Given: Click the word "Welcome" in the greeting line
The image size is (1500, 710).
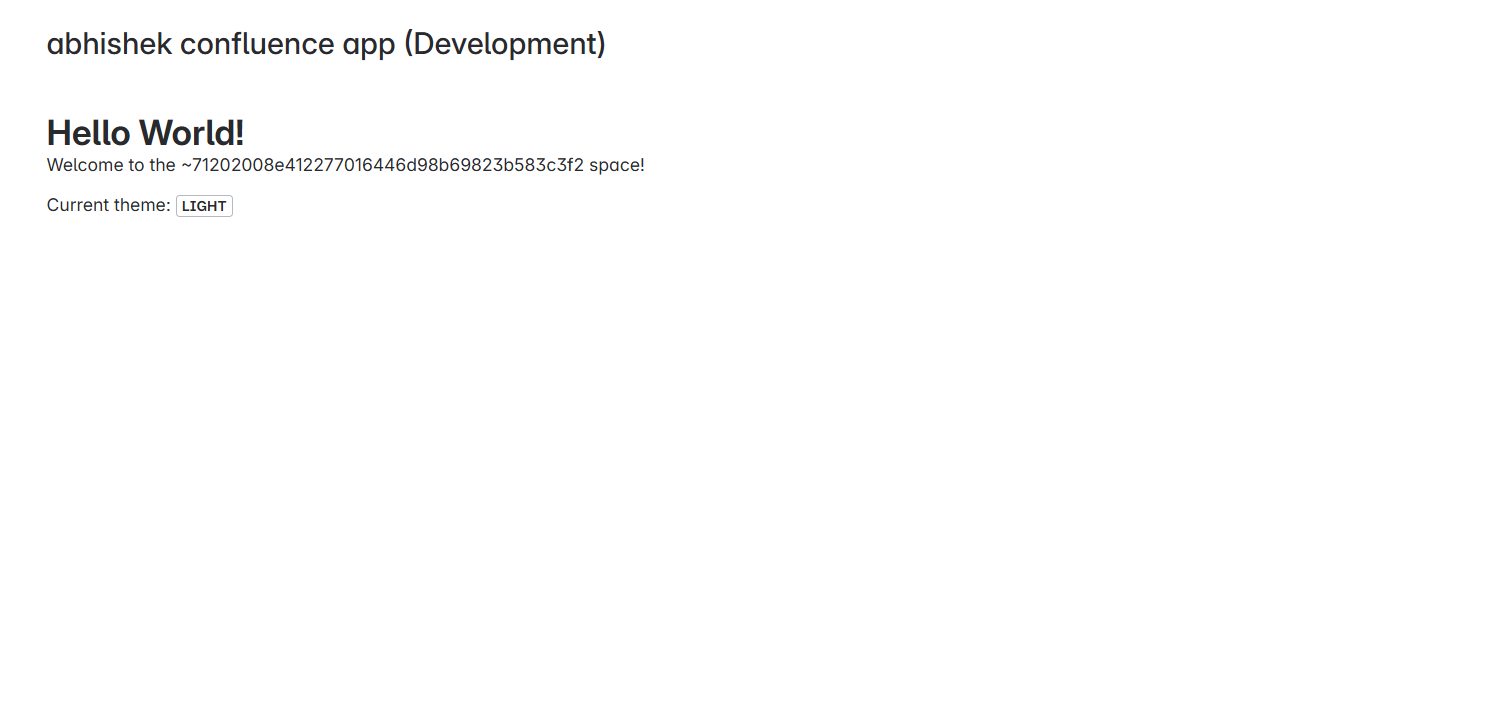Looking at the screenshot, I should 82,165.
